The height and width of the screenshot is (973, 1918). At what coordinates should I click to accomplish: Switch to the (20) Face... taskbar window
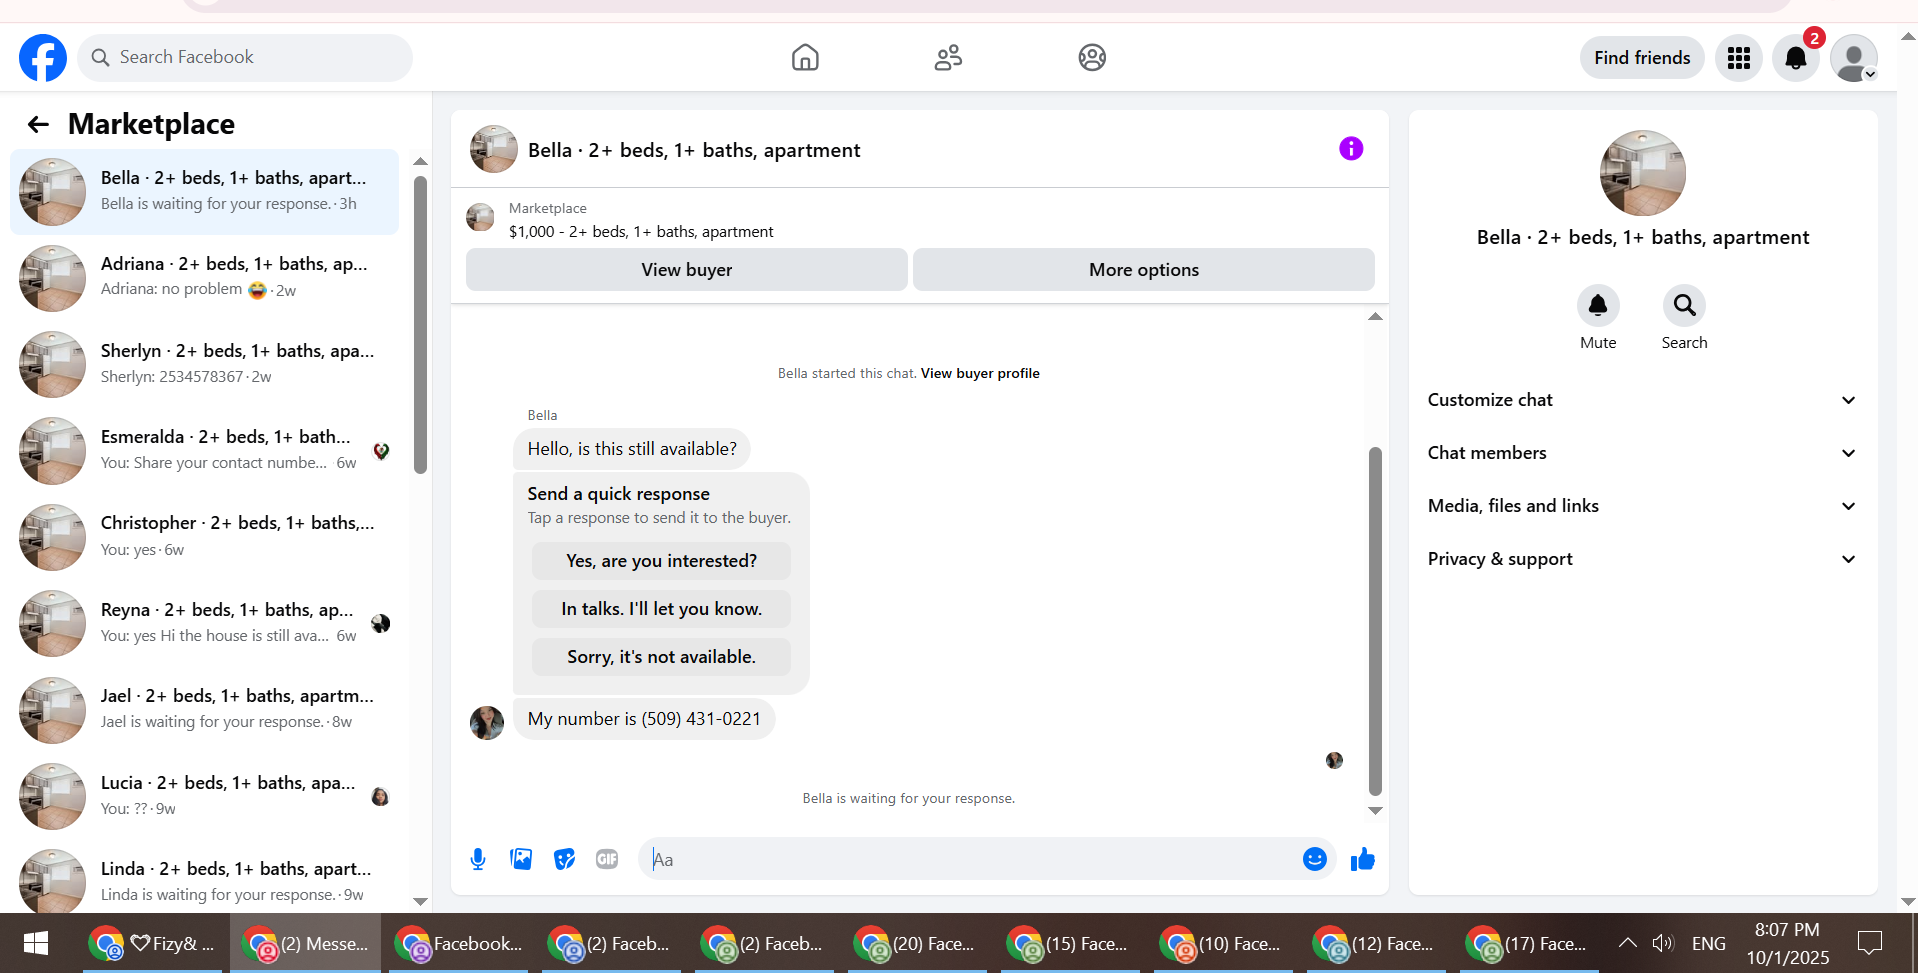917,943
